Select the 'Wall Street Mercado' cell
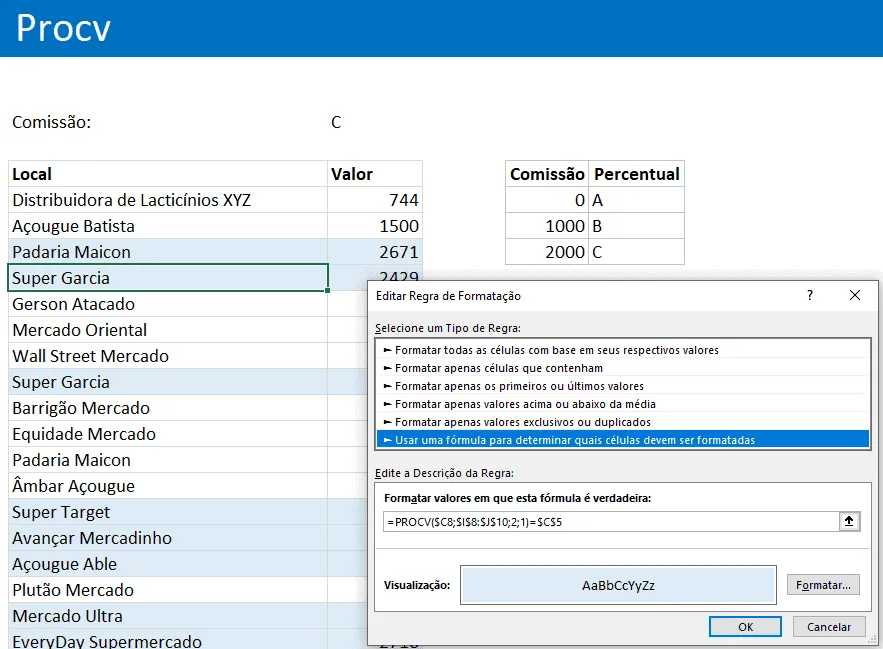This screenshot has height=649, width=883. click(x=168, y=356)
